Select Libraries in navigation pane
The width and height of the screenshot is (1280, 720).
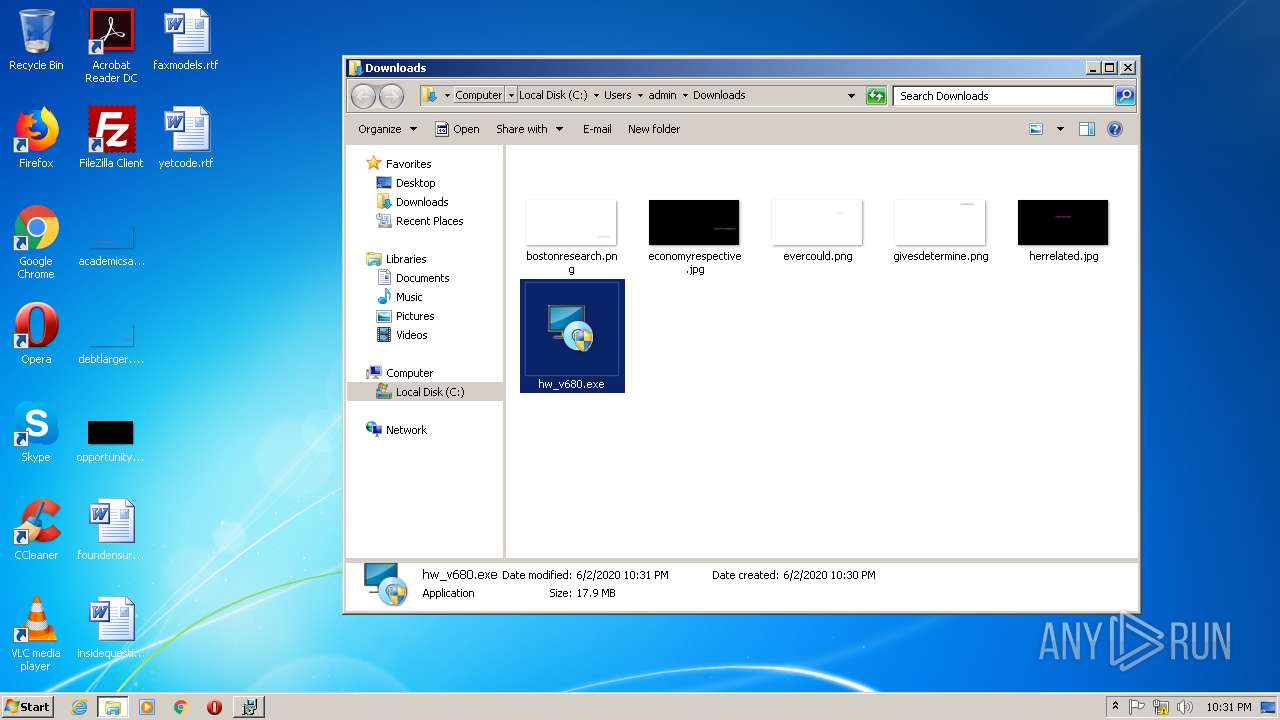point(397,259)
